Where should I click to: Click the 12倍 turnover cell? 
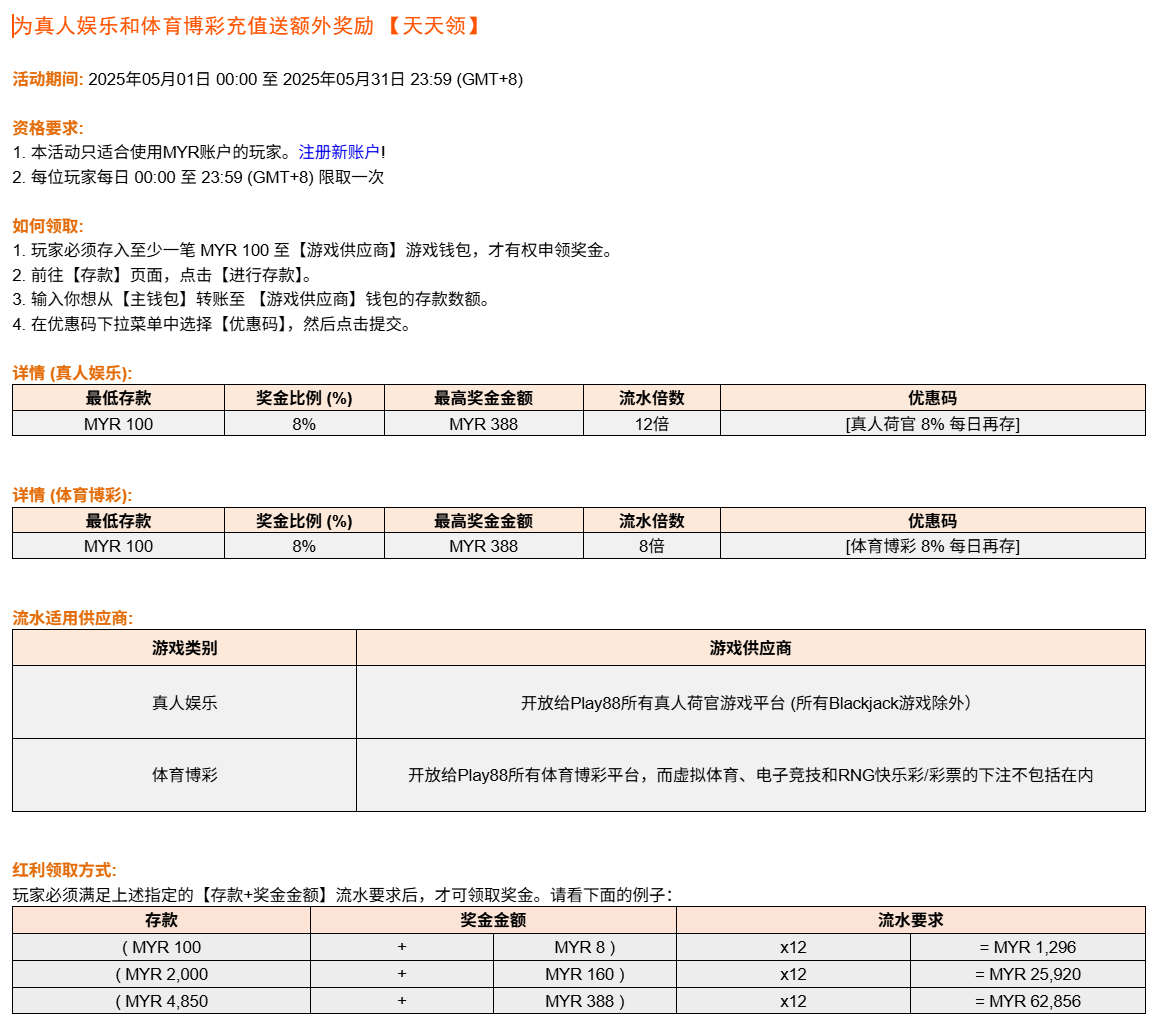coord(651,424)
